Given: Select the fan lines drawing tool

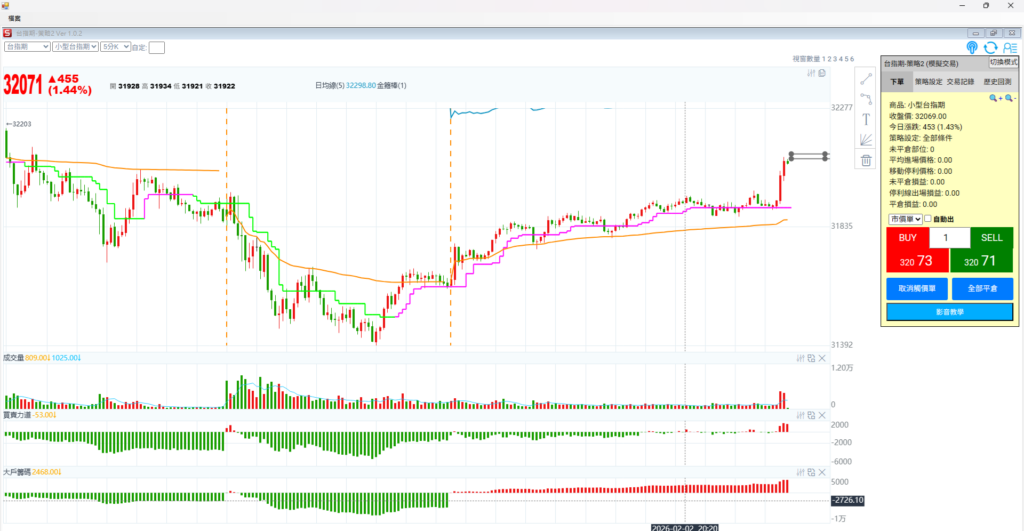Looking at the screenshot, I should pyautogui.click(x=866, y=140).
